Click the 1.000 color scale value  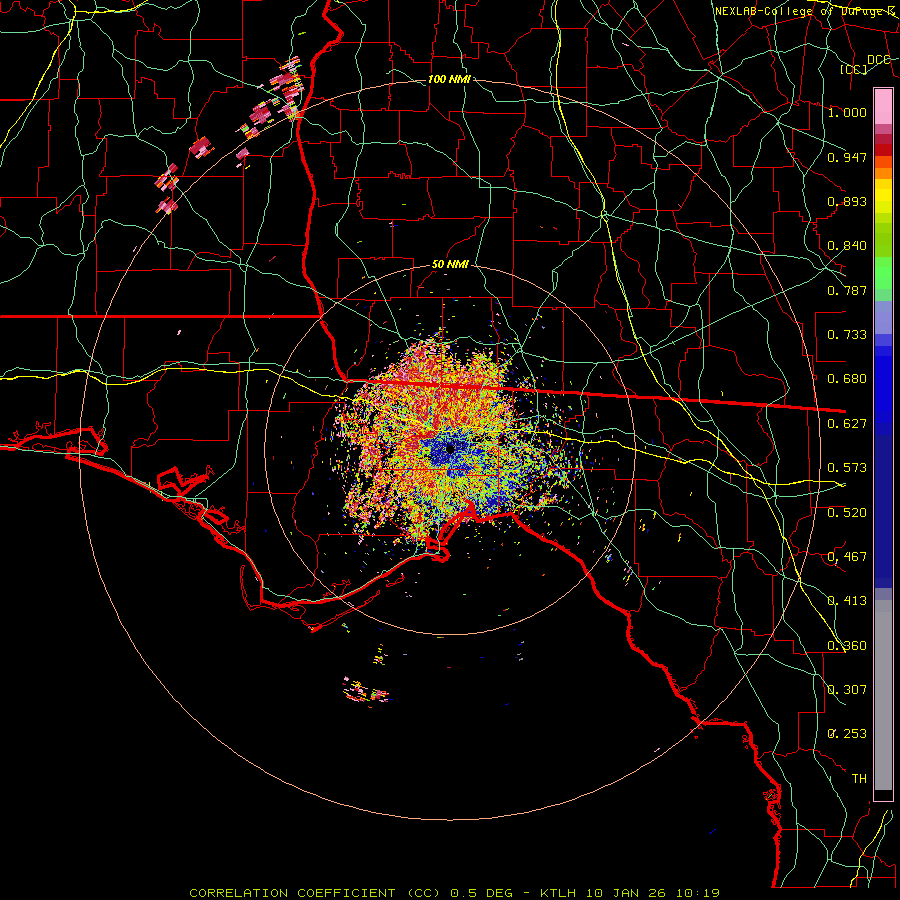click(847, 112)
